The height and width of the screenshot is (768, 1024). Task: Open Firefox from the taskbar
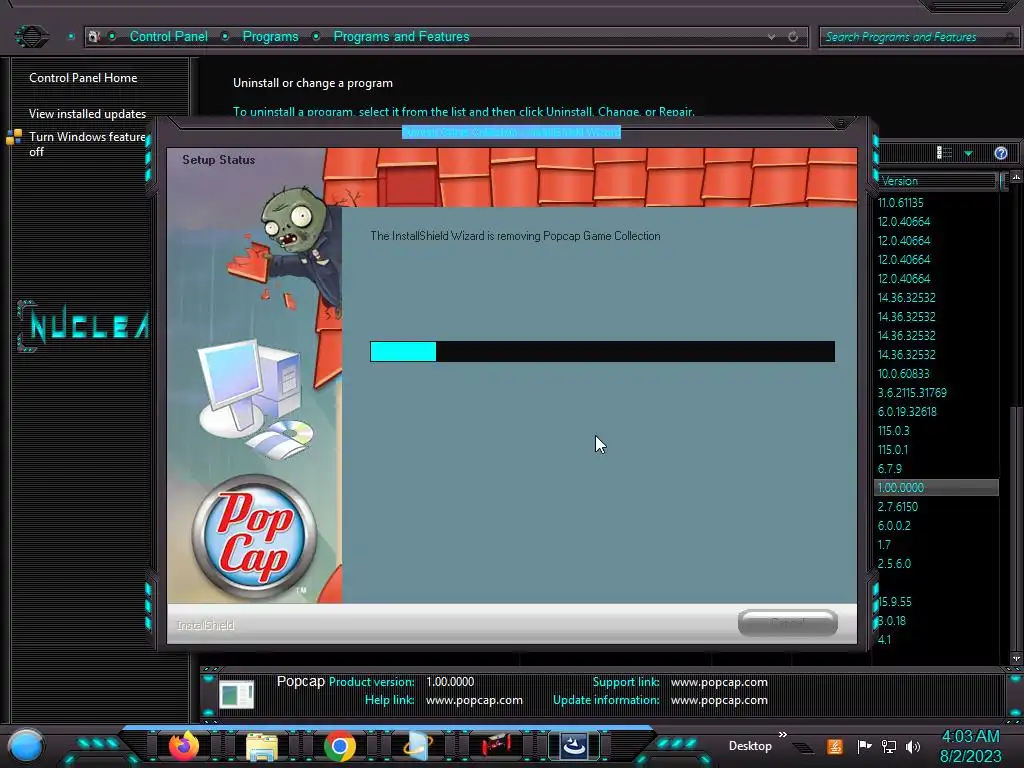tap(184, 746)
